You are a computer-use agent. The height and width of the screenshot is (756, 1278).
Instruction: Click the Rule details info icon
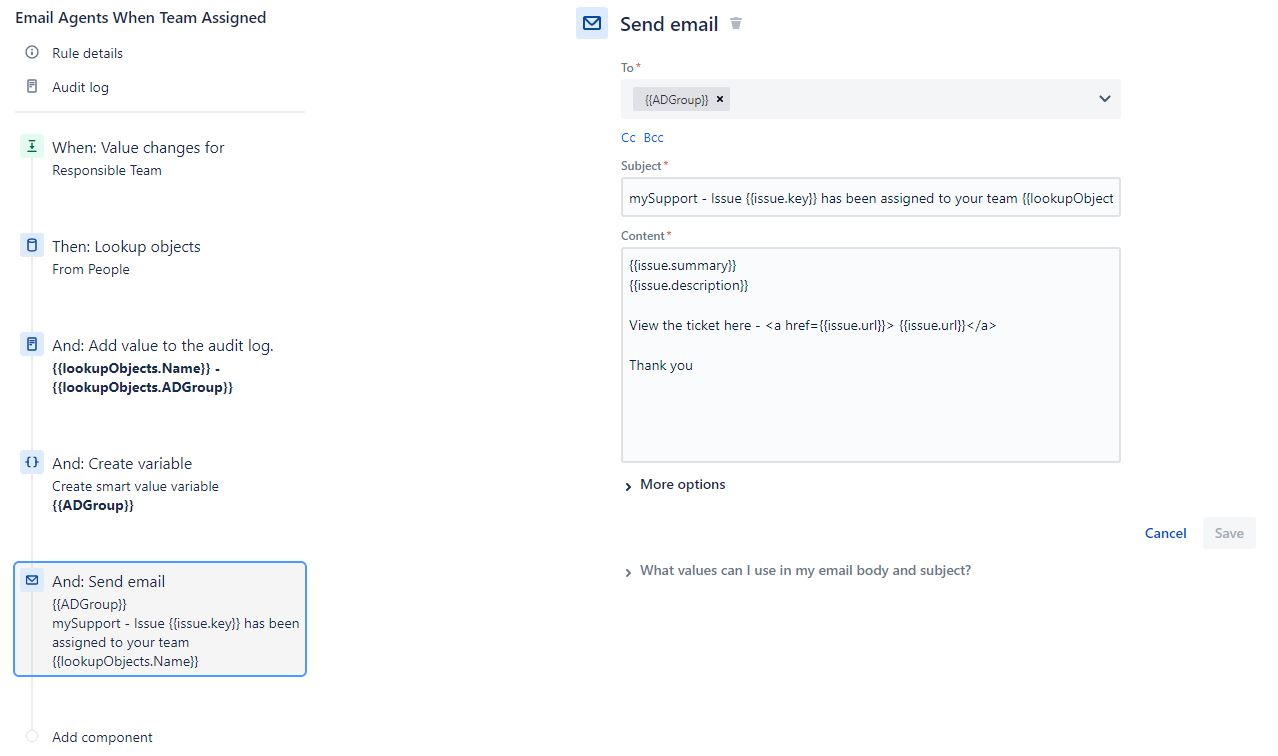click(31, 52)
